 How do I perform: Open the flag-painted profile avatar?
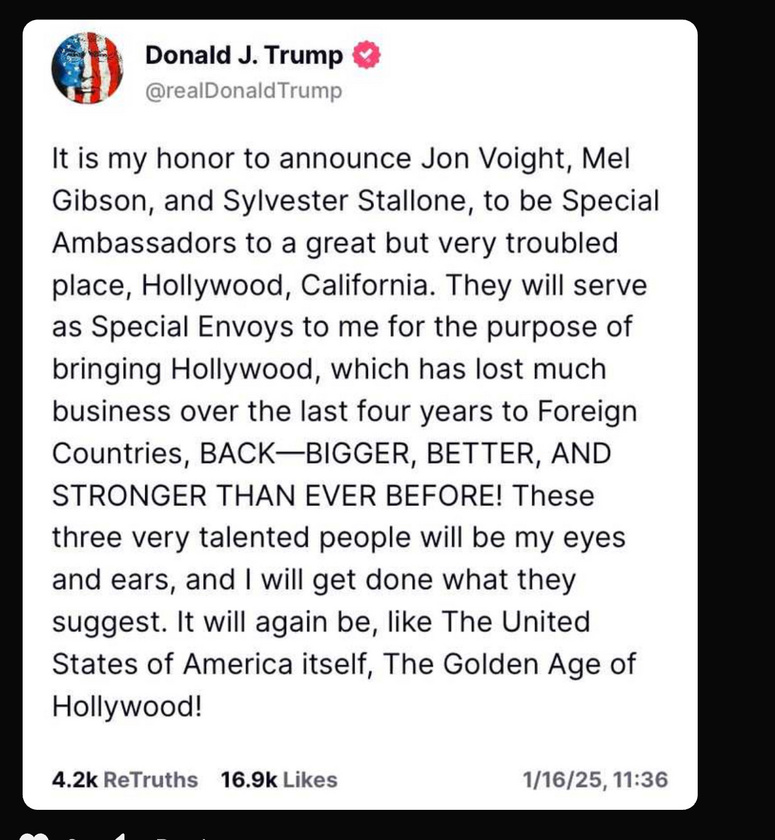87,68
